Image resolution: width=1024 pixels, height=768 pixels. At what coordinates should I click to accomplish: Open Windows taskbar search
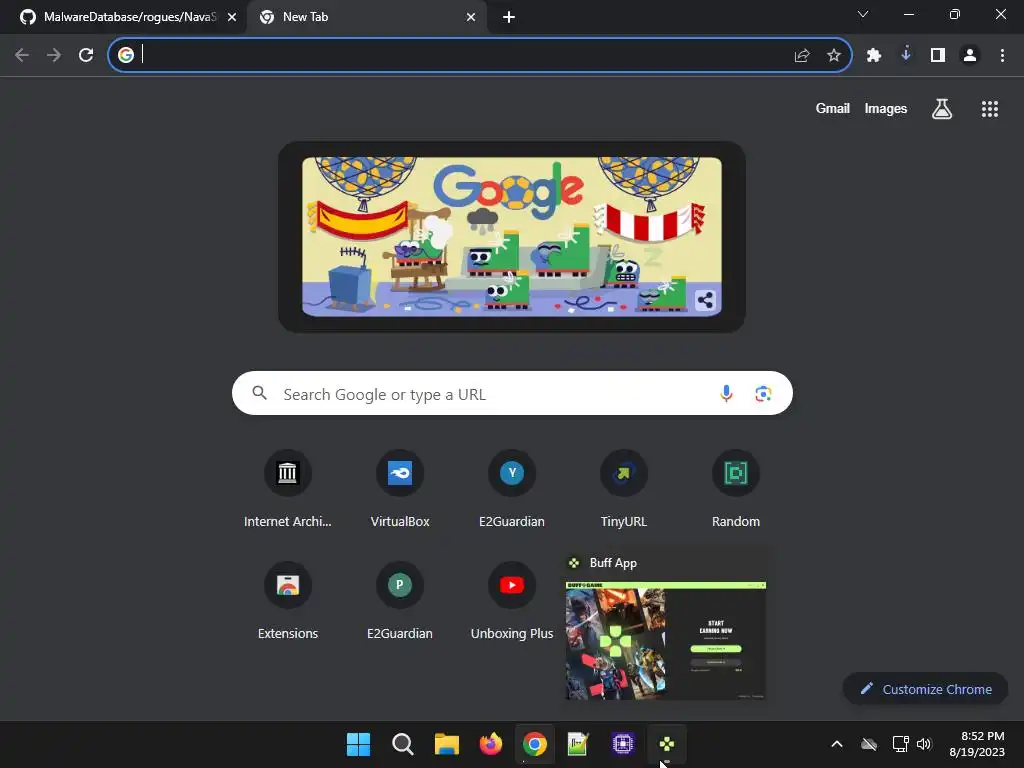coord(402,744)
